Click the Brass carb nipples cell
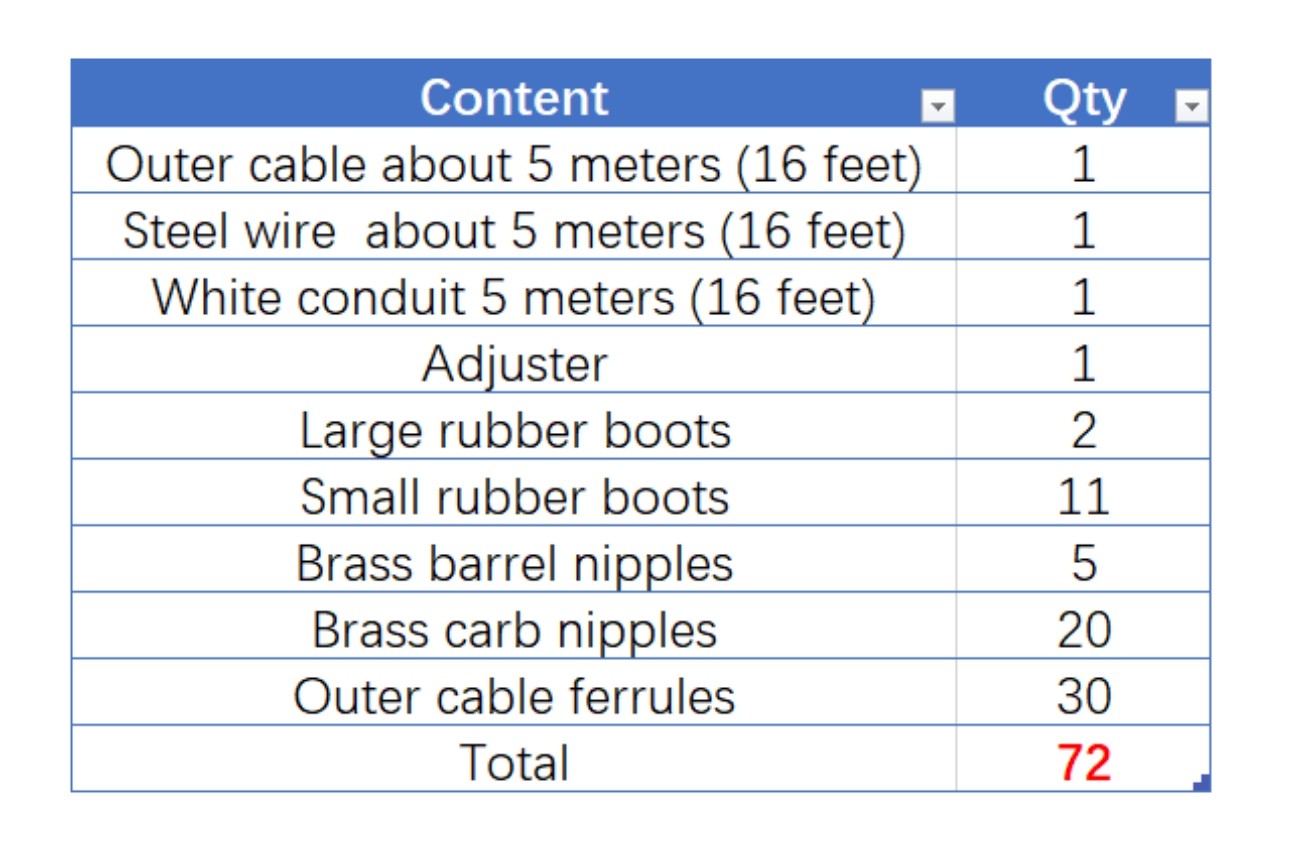This screenshot has height=867, width=1300. coord(514,630)
